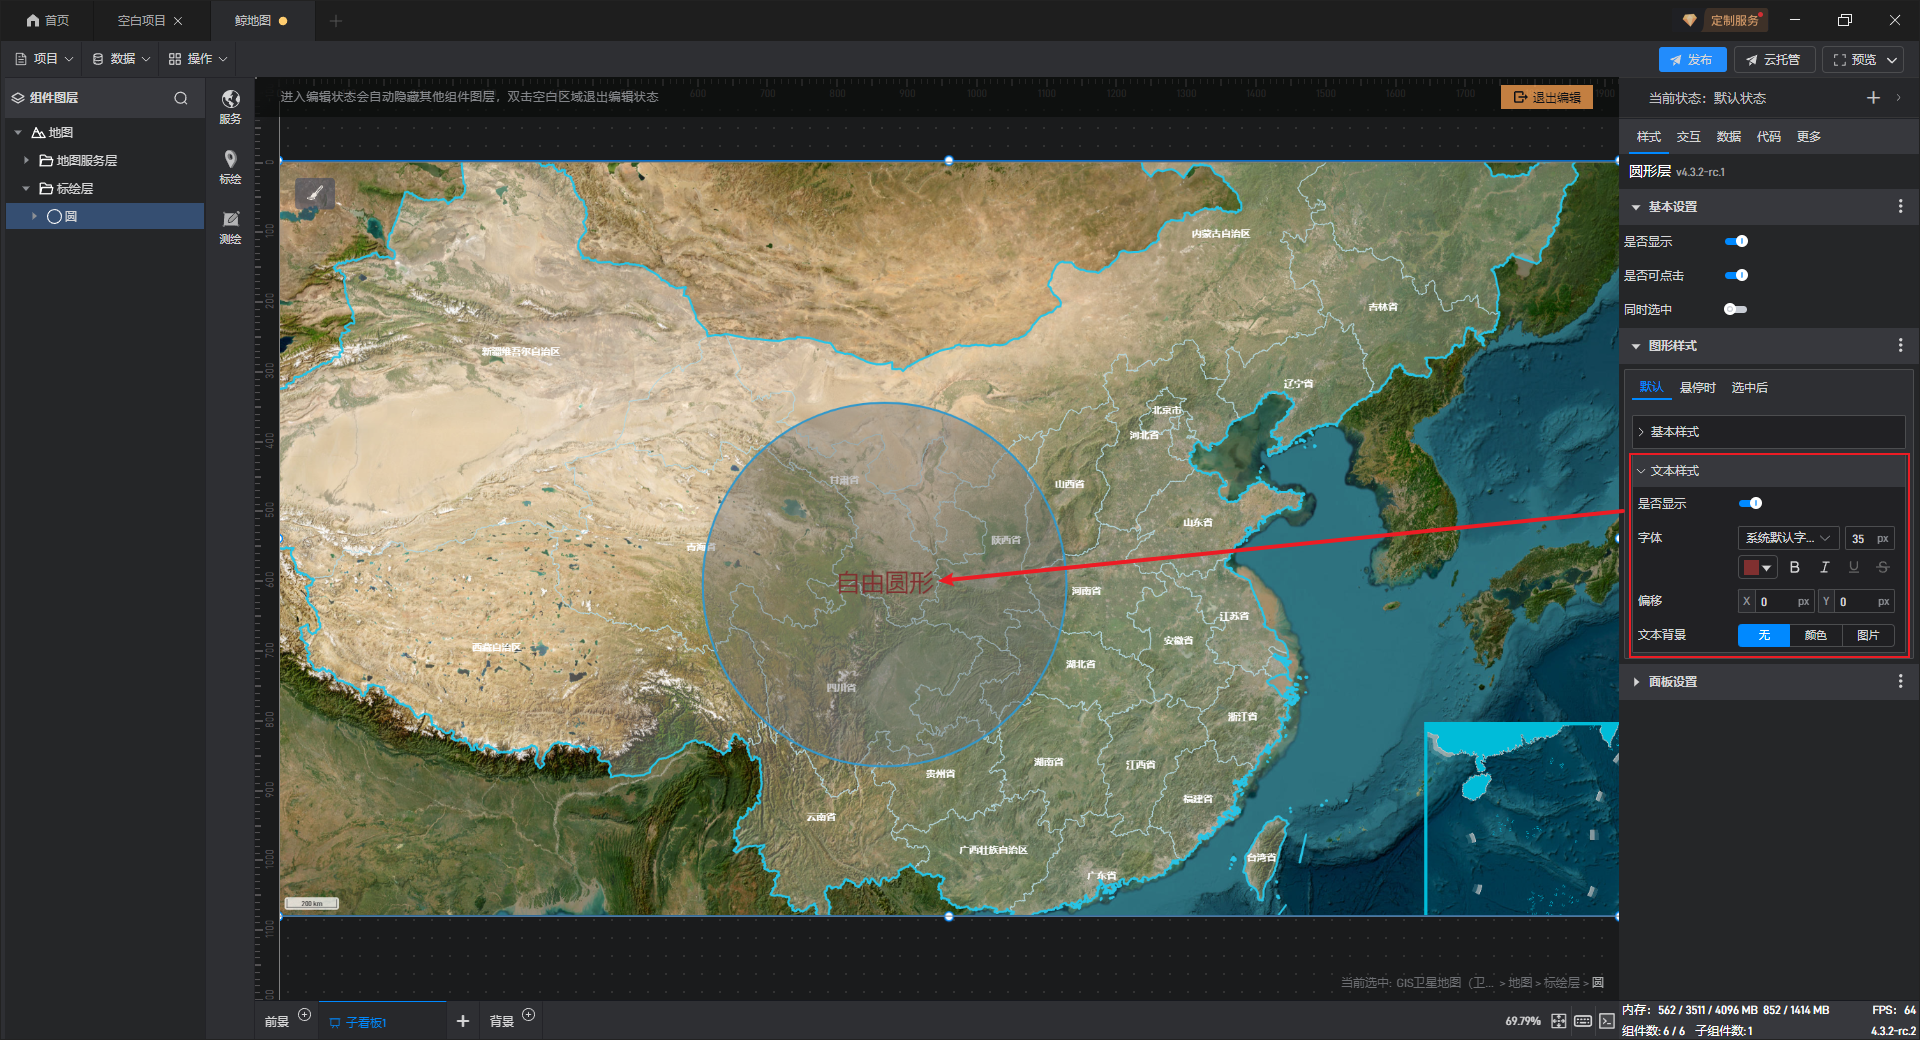Expand the 圆 layer item
The width and height of the screenshot is (1920, 1040).
(x=34, y=216)
